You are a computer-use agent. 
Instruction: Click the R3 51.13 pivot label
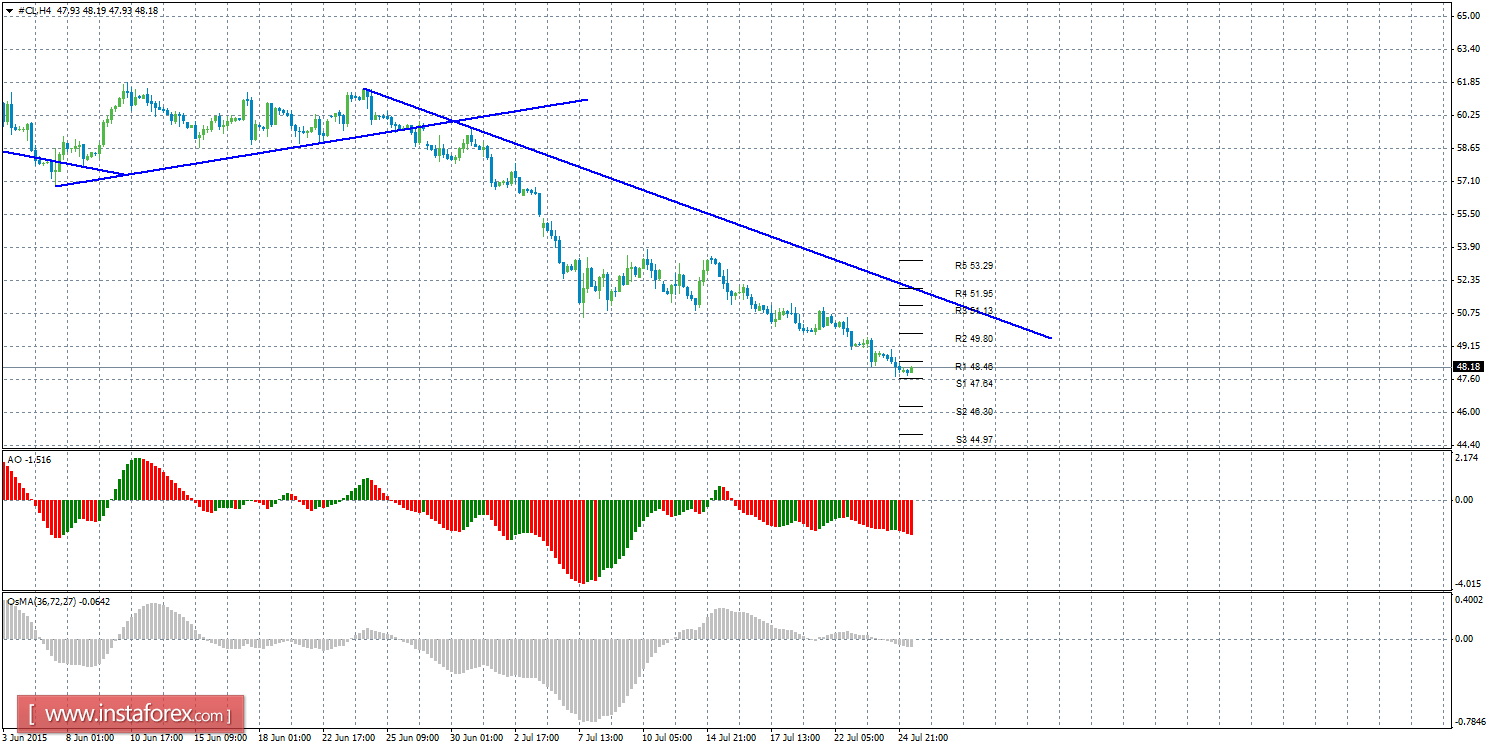tap(974, 311)
